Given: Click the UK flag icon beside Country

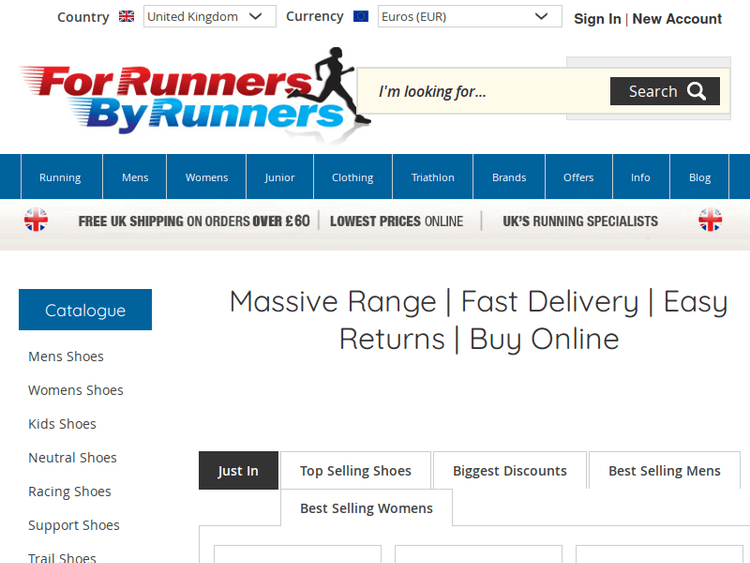Looking at the screenshot, I should (x=126, y=17).
